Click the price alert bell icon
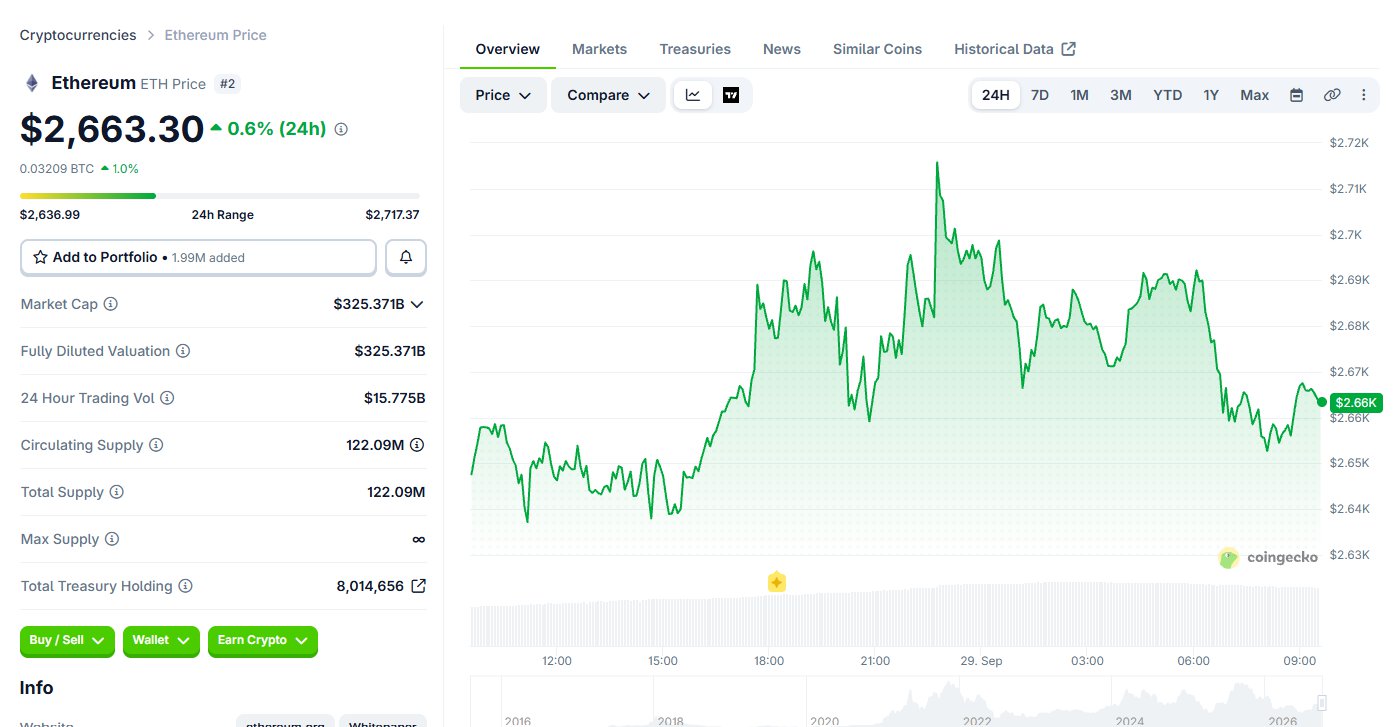This screenshot has height=727, width=1395. [405, 257]
